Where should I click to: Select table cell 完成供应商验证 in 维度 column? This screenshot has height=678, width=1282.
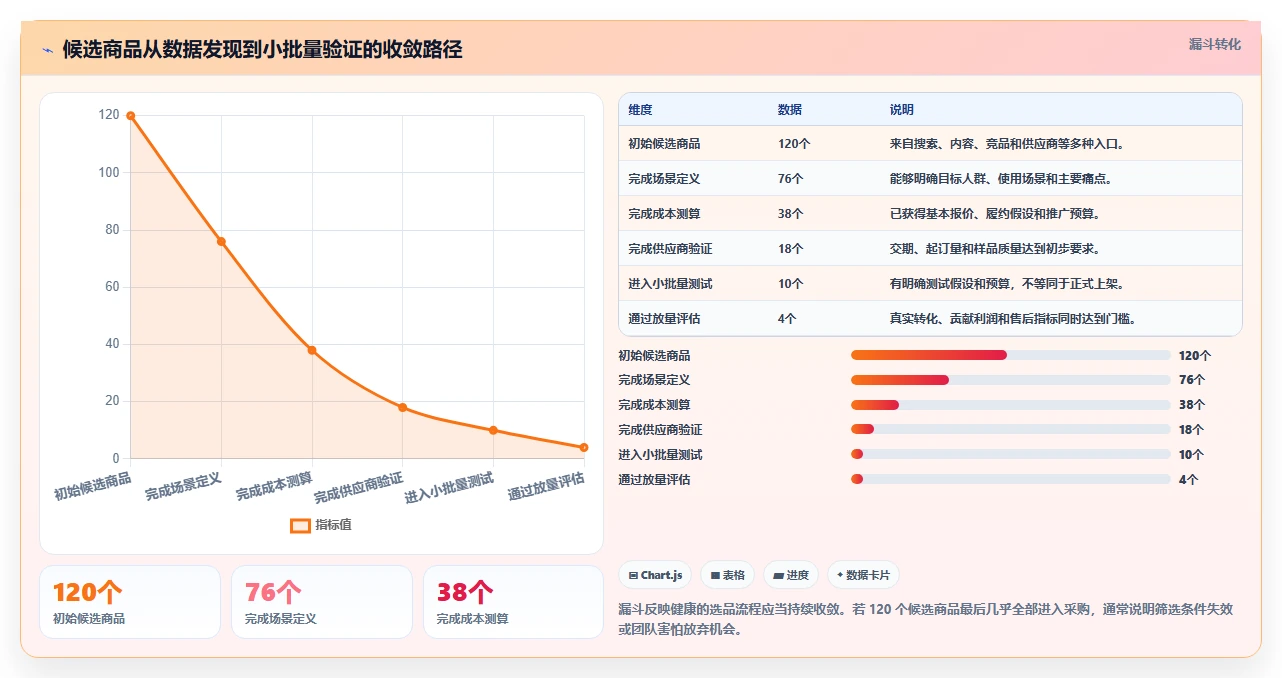[x=670, y=249]
